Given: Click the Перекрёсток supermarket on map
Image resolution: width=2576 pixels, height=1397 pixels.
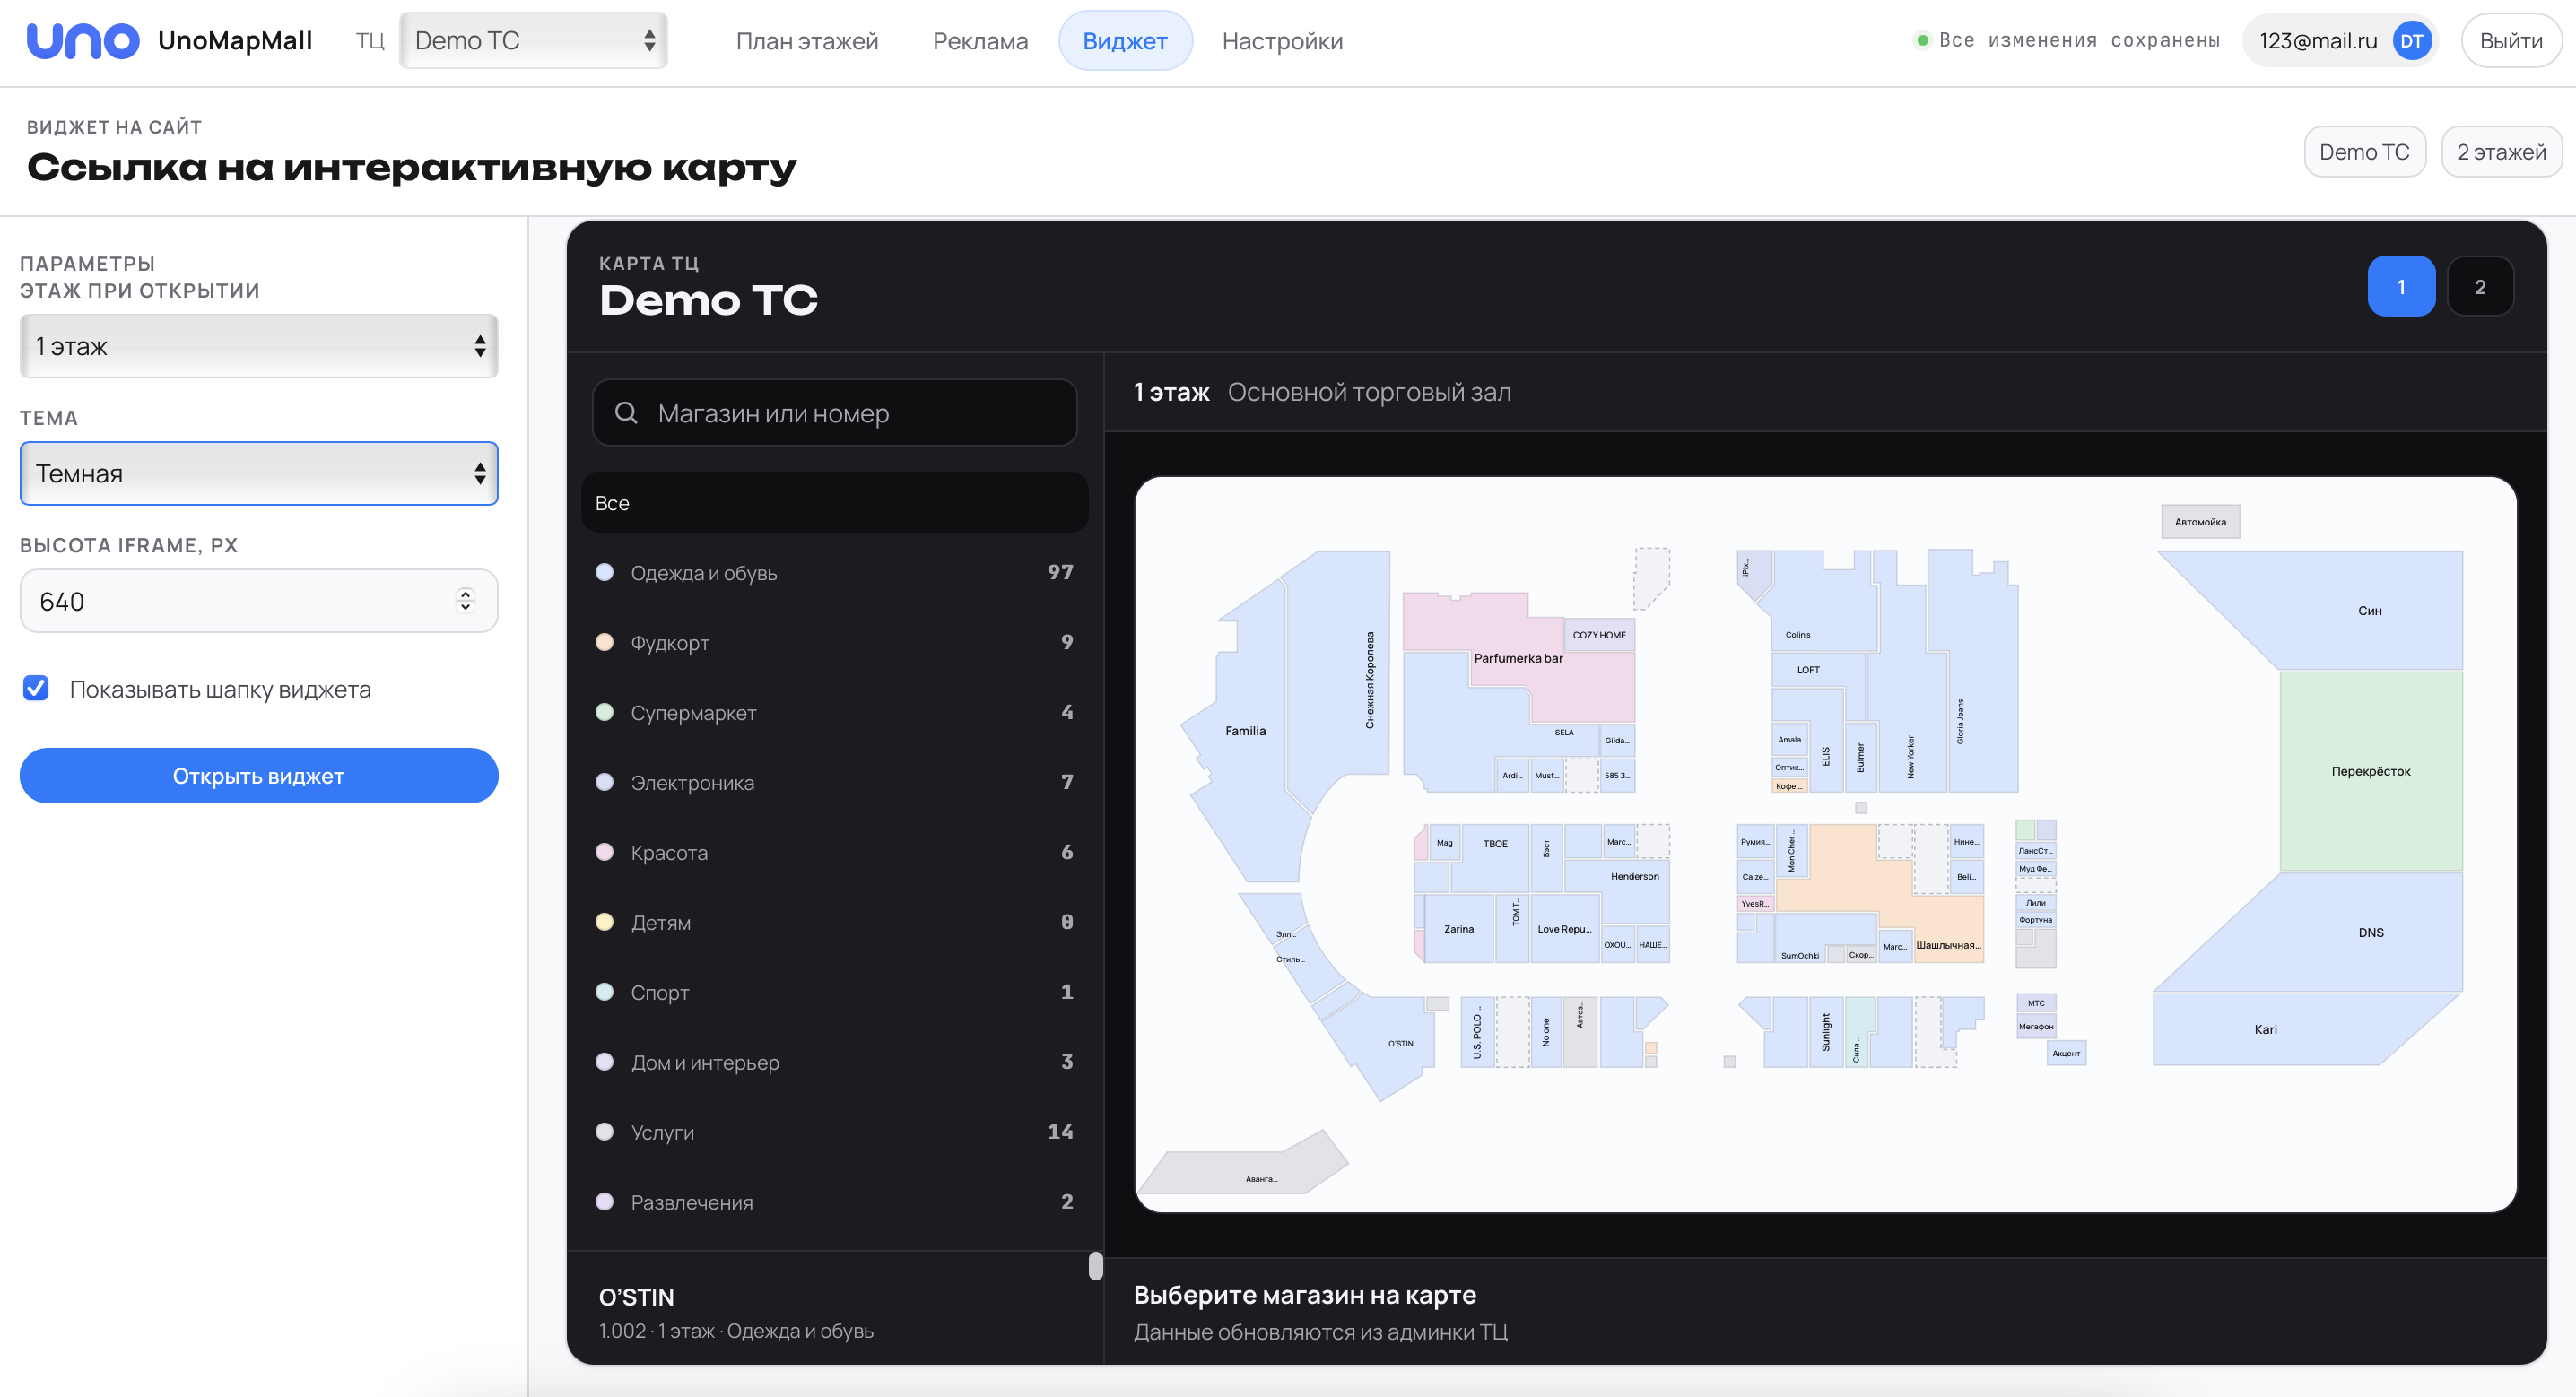Looking at the screenshot, I should tap(2370, 771).
